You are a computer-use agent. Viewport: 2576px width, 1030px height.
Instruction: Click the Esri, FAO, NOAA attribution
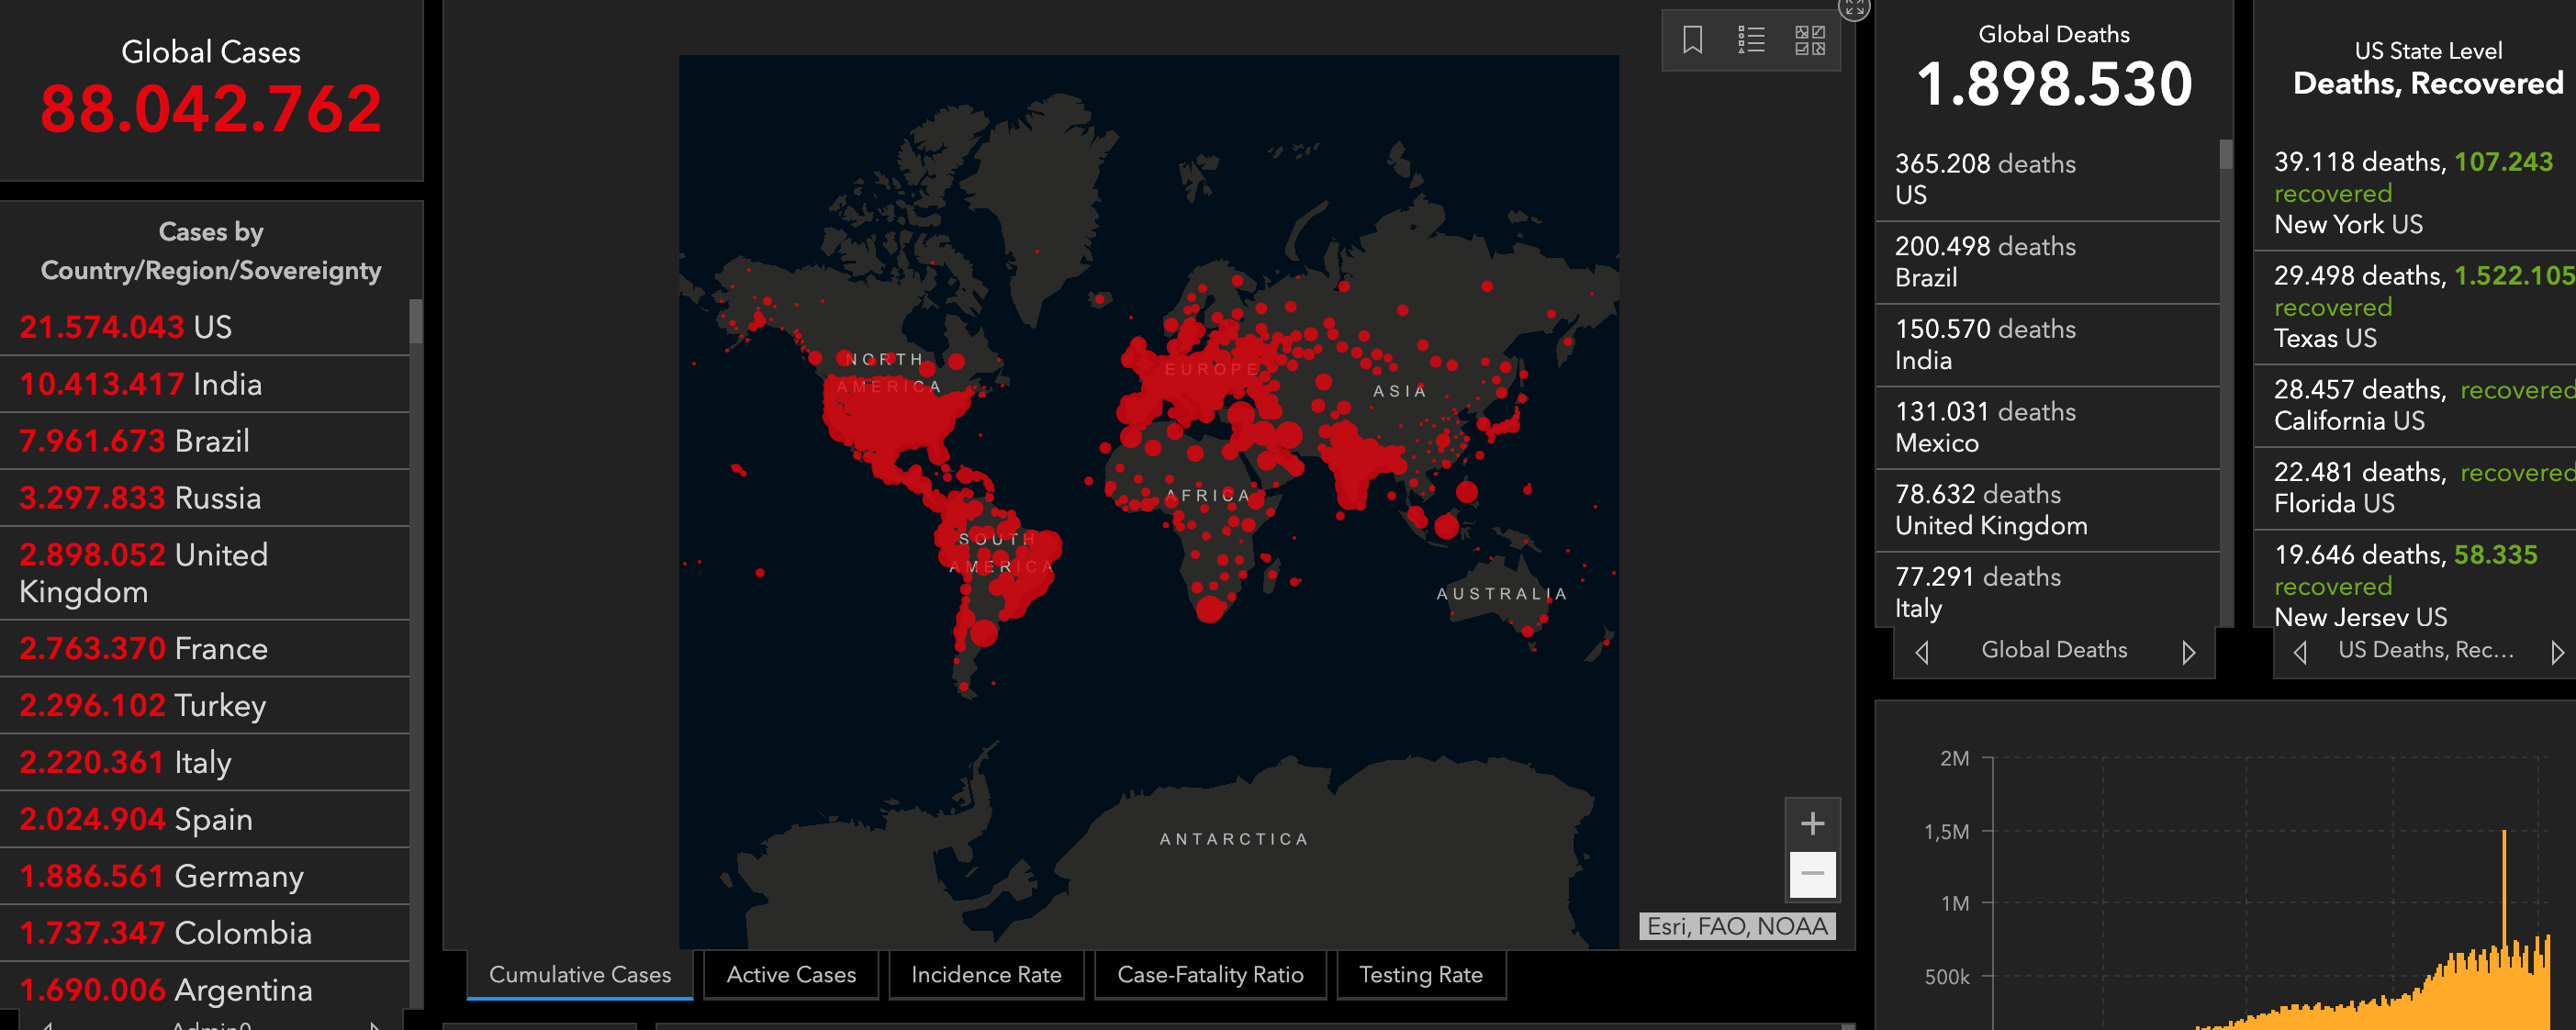[x=1737, y=926]
